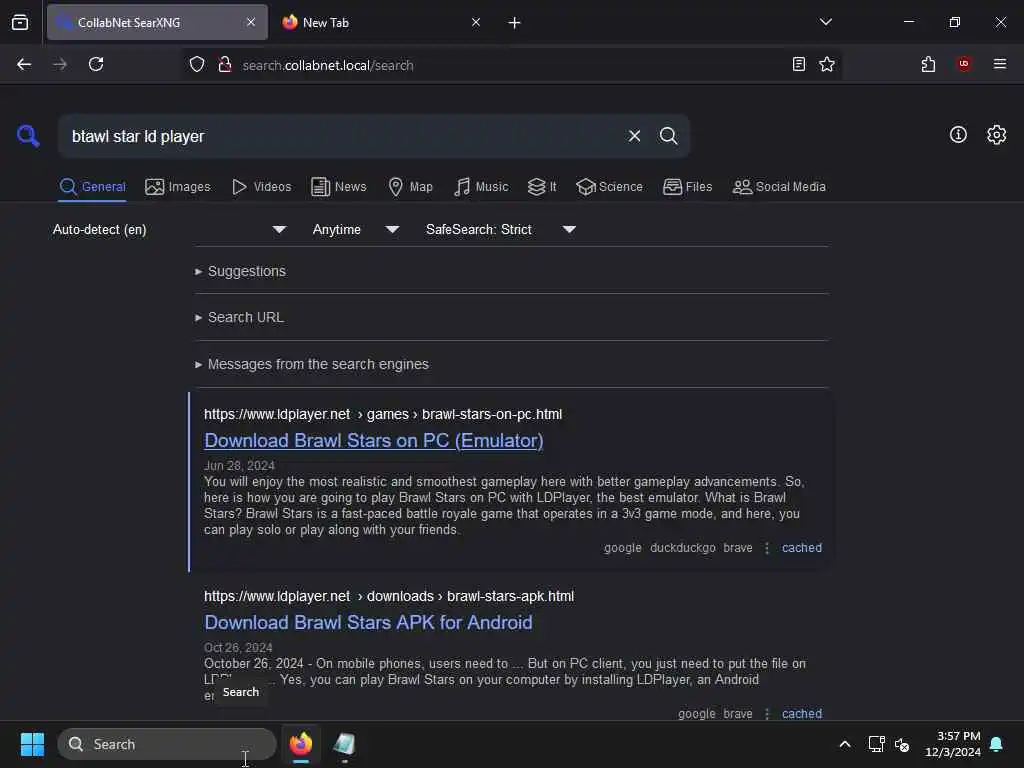Open cached link of first result
This screenshot has width=1024, height=768.
[x=801, y=548]
